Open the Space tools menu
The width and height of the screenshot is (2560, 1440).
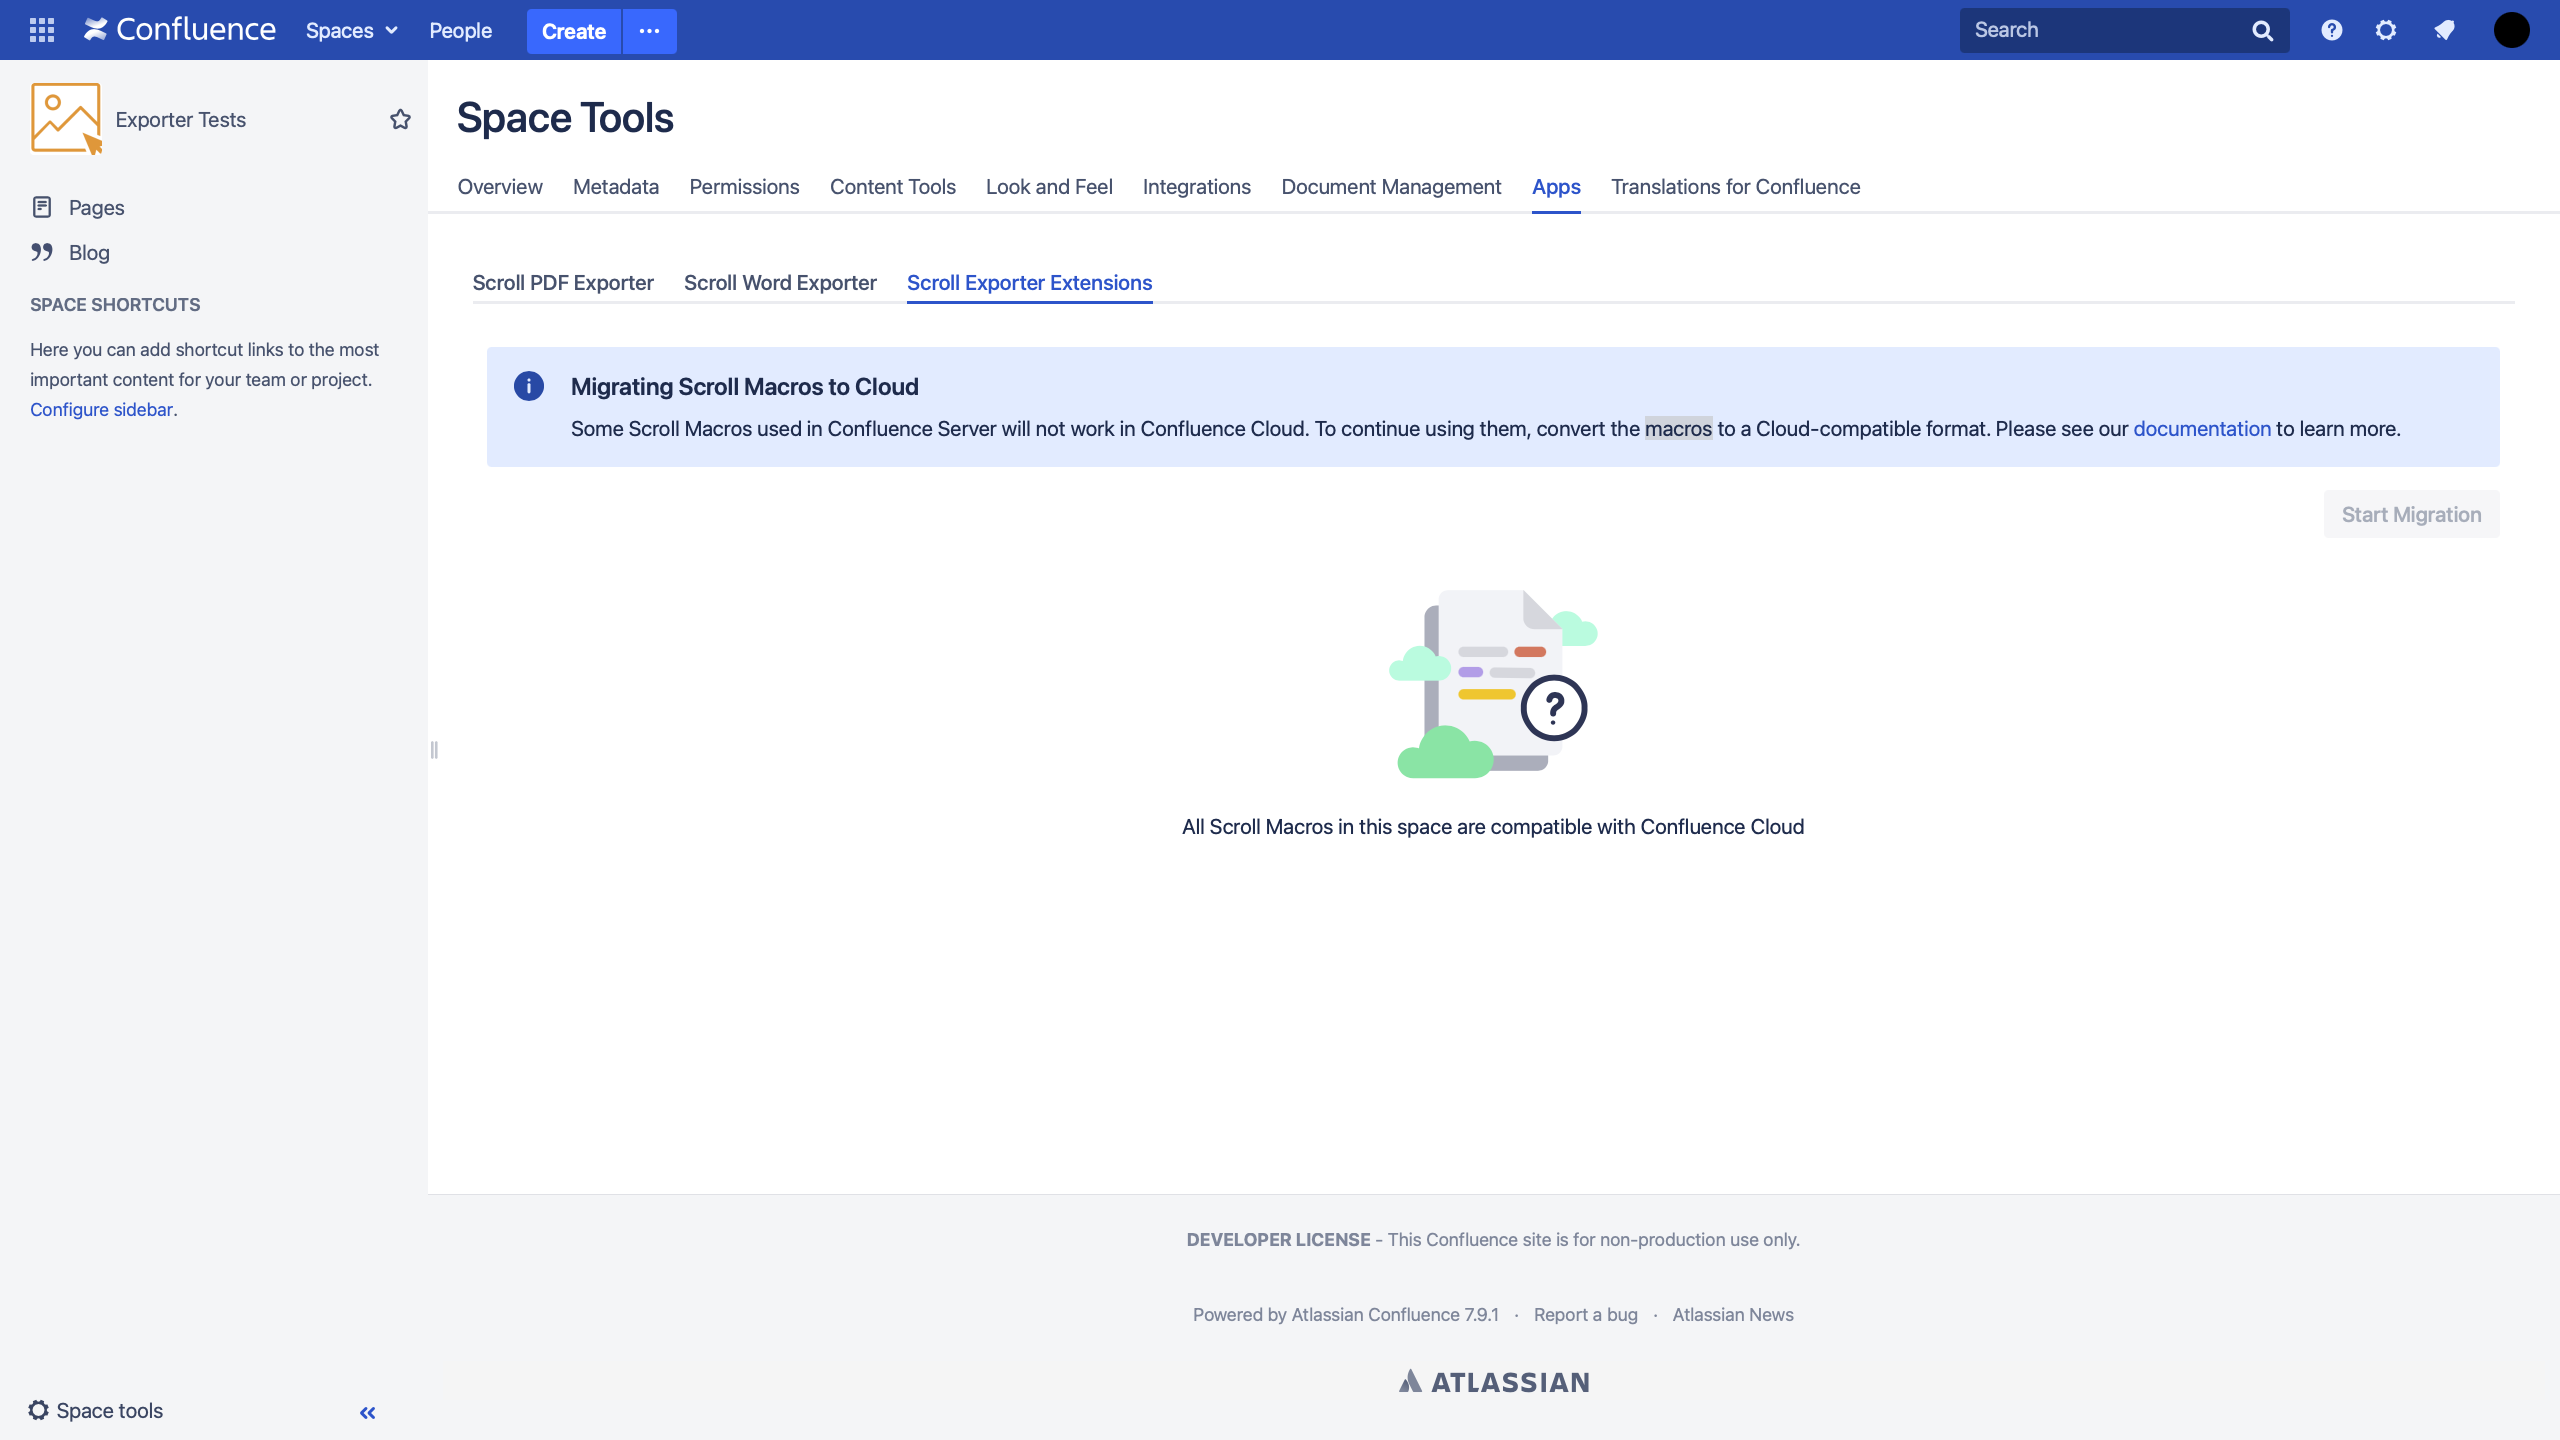[x=96, y=1410]
